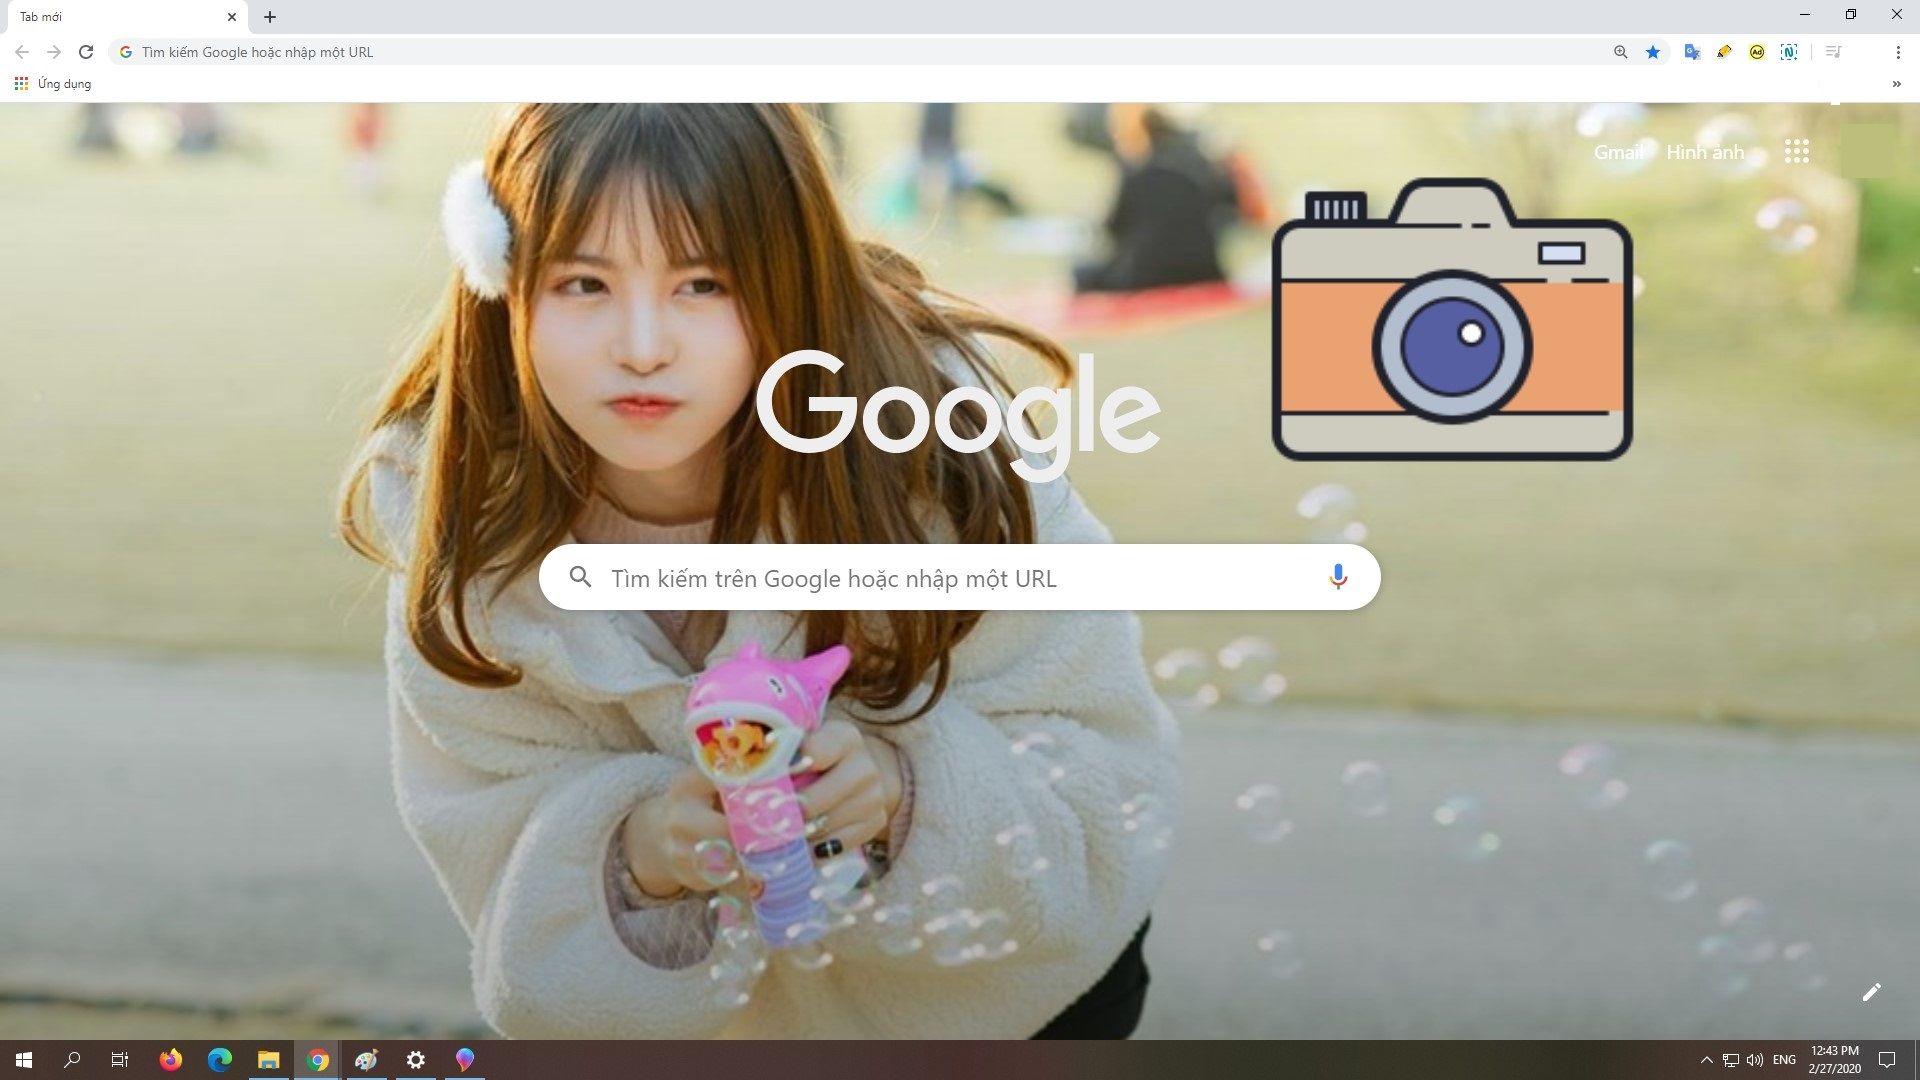Open a new tab with plus button
Image resolution: width=1920 pixels, height=1080 pixels.
pos(270,17)
